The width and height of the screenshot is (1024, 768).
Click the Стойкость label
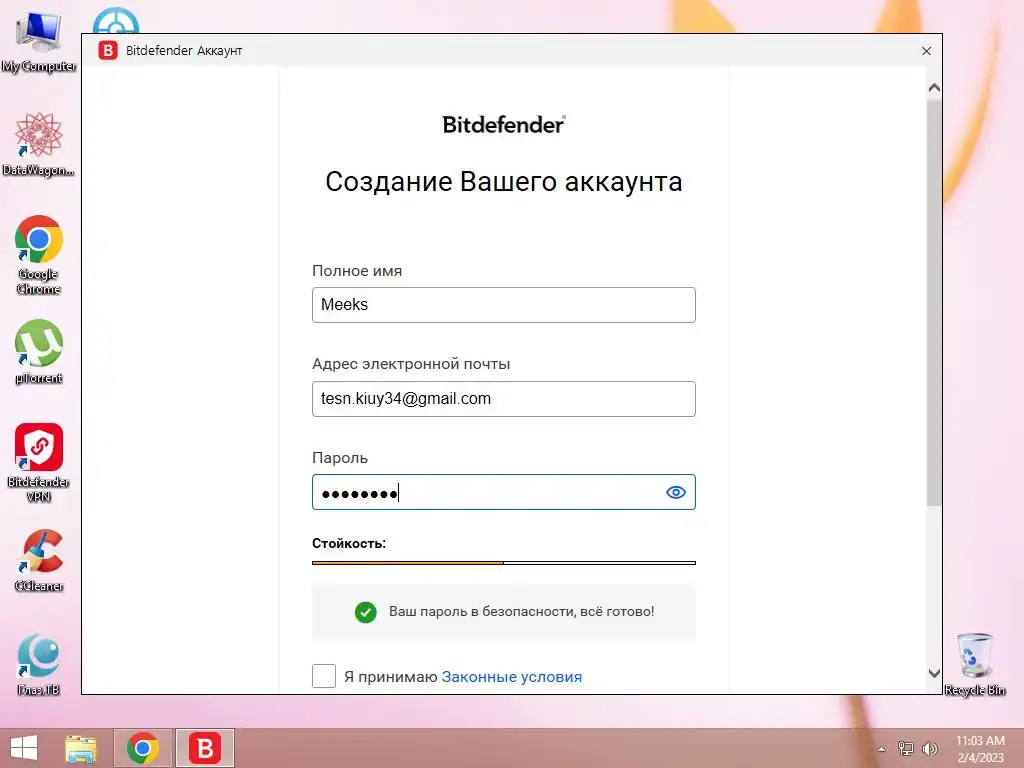349,543
